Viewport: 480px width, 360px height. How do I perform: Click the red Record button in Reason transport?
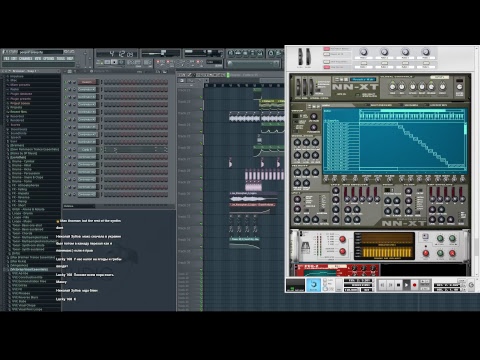coord(414,285)
